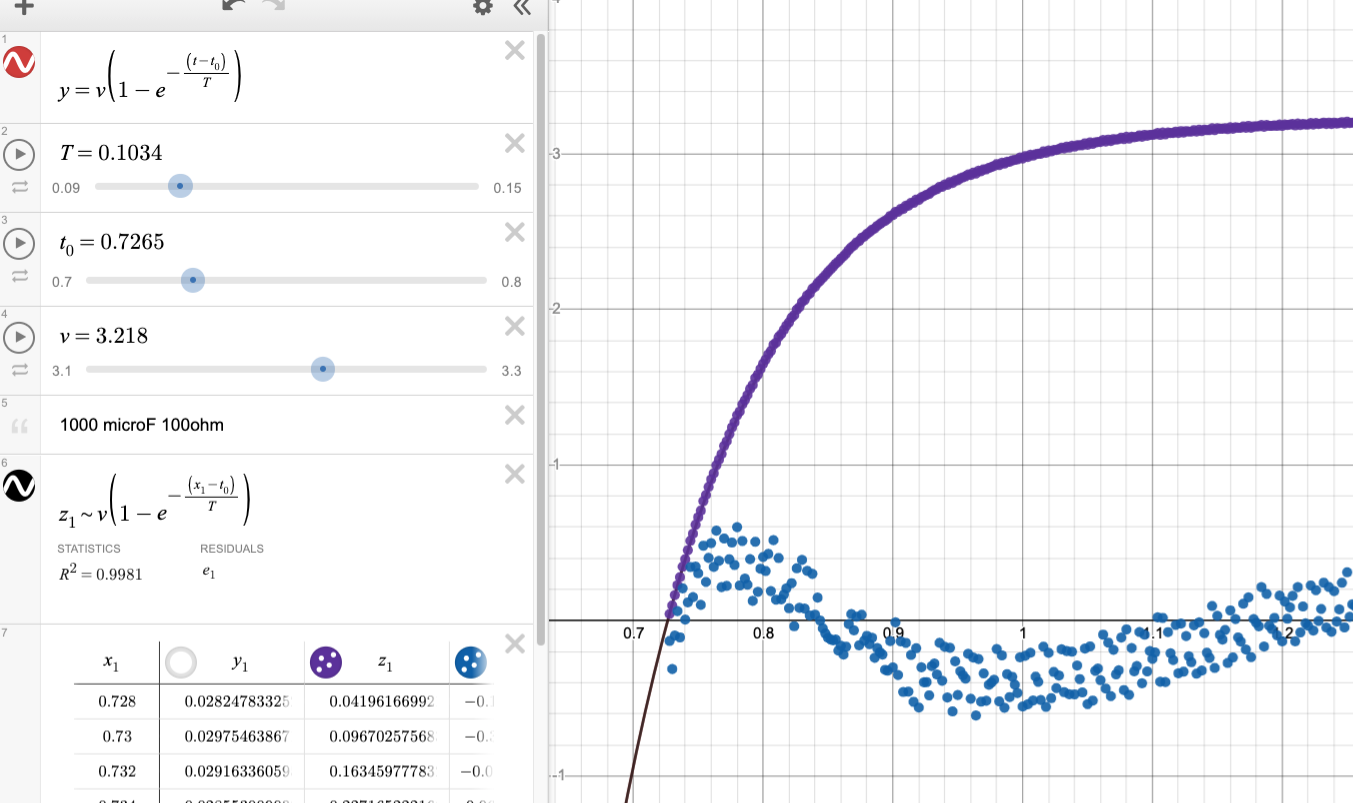The height and width of the screenshot is (803, 1353).
Task: Delete the regression expression 6
Action: (x=515, y=473)
